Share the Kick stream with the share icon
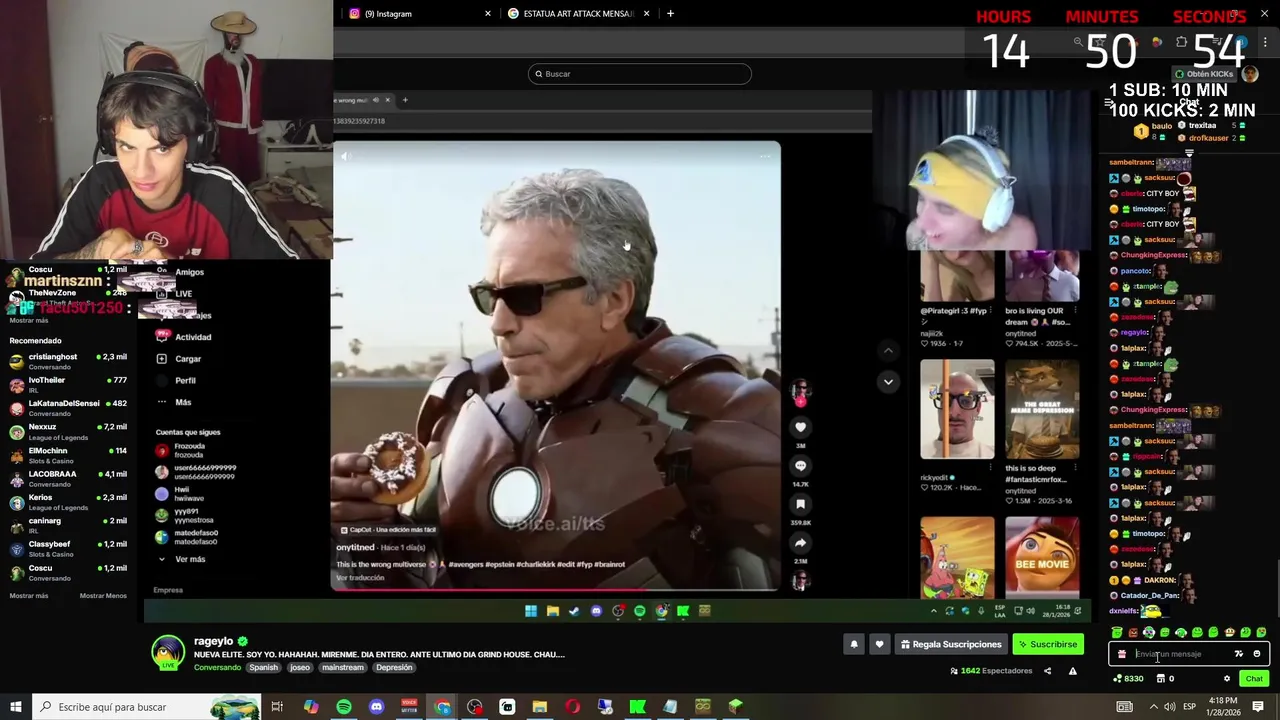 coord(1047,671)
